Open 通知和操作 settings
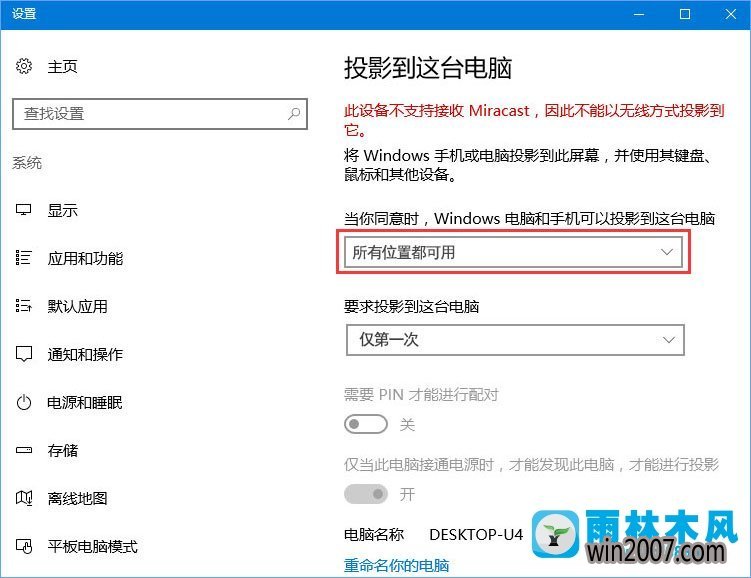Screen dimensions: 751x578 click(x=85, y=354)
